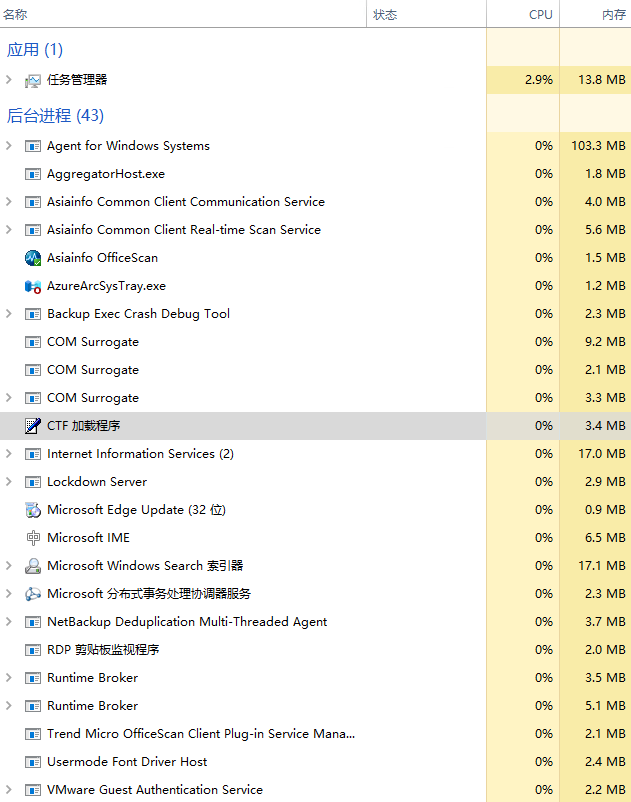Sort by the 内存 column header
Screen dimensions: 631x802
click(596, 14)
